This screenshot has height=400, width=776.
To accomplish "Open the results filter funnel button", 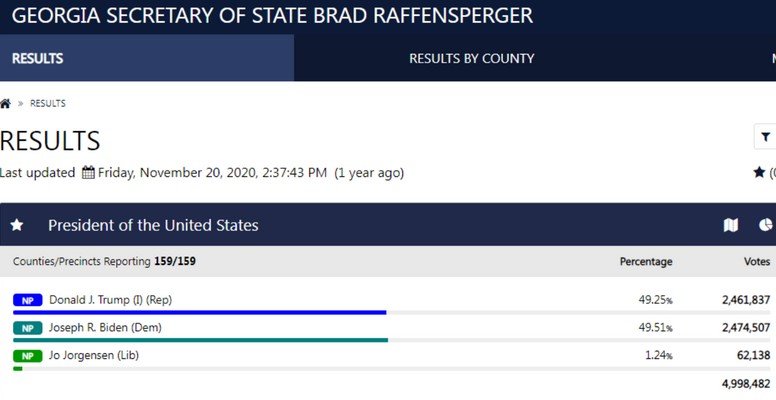I will [766, 137].
